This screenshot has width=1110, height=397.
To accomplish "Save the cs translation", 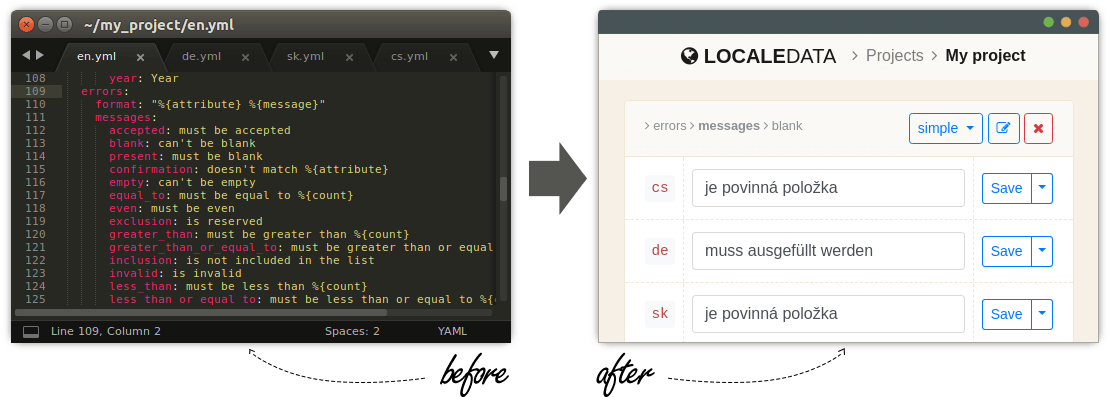I will 1007,188.
